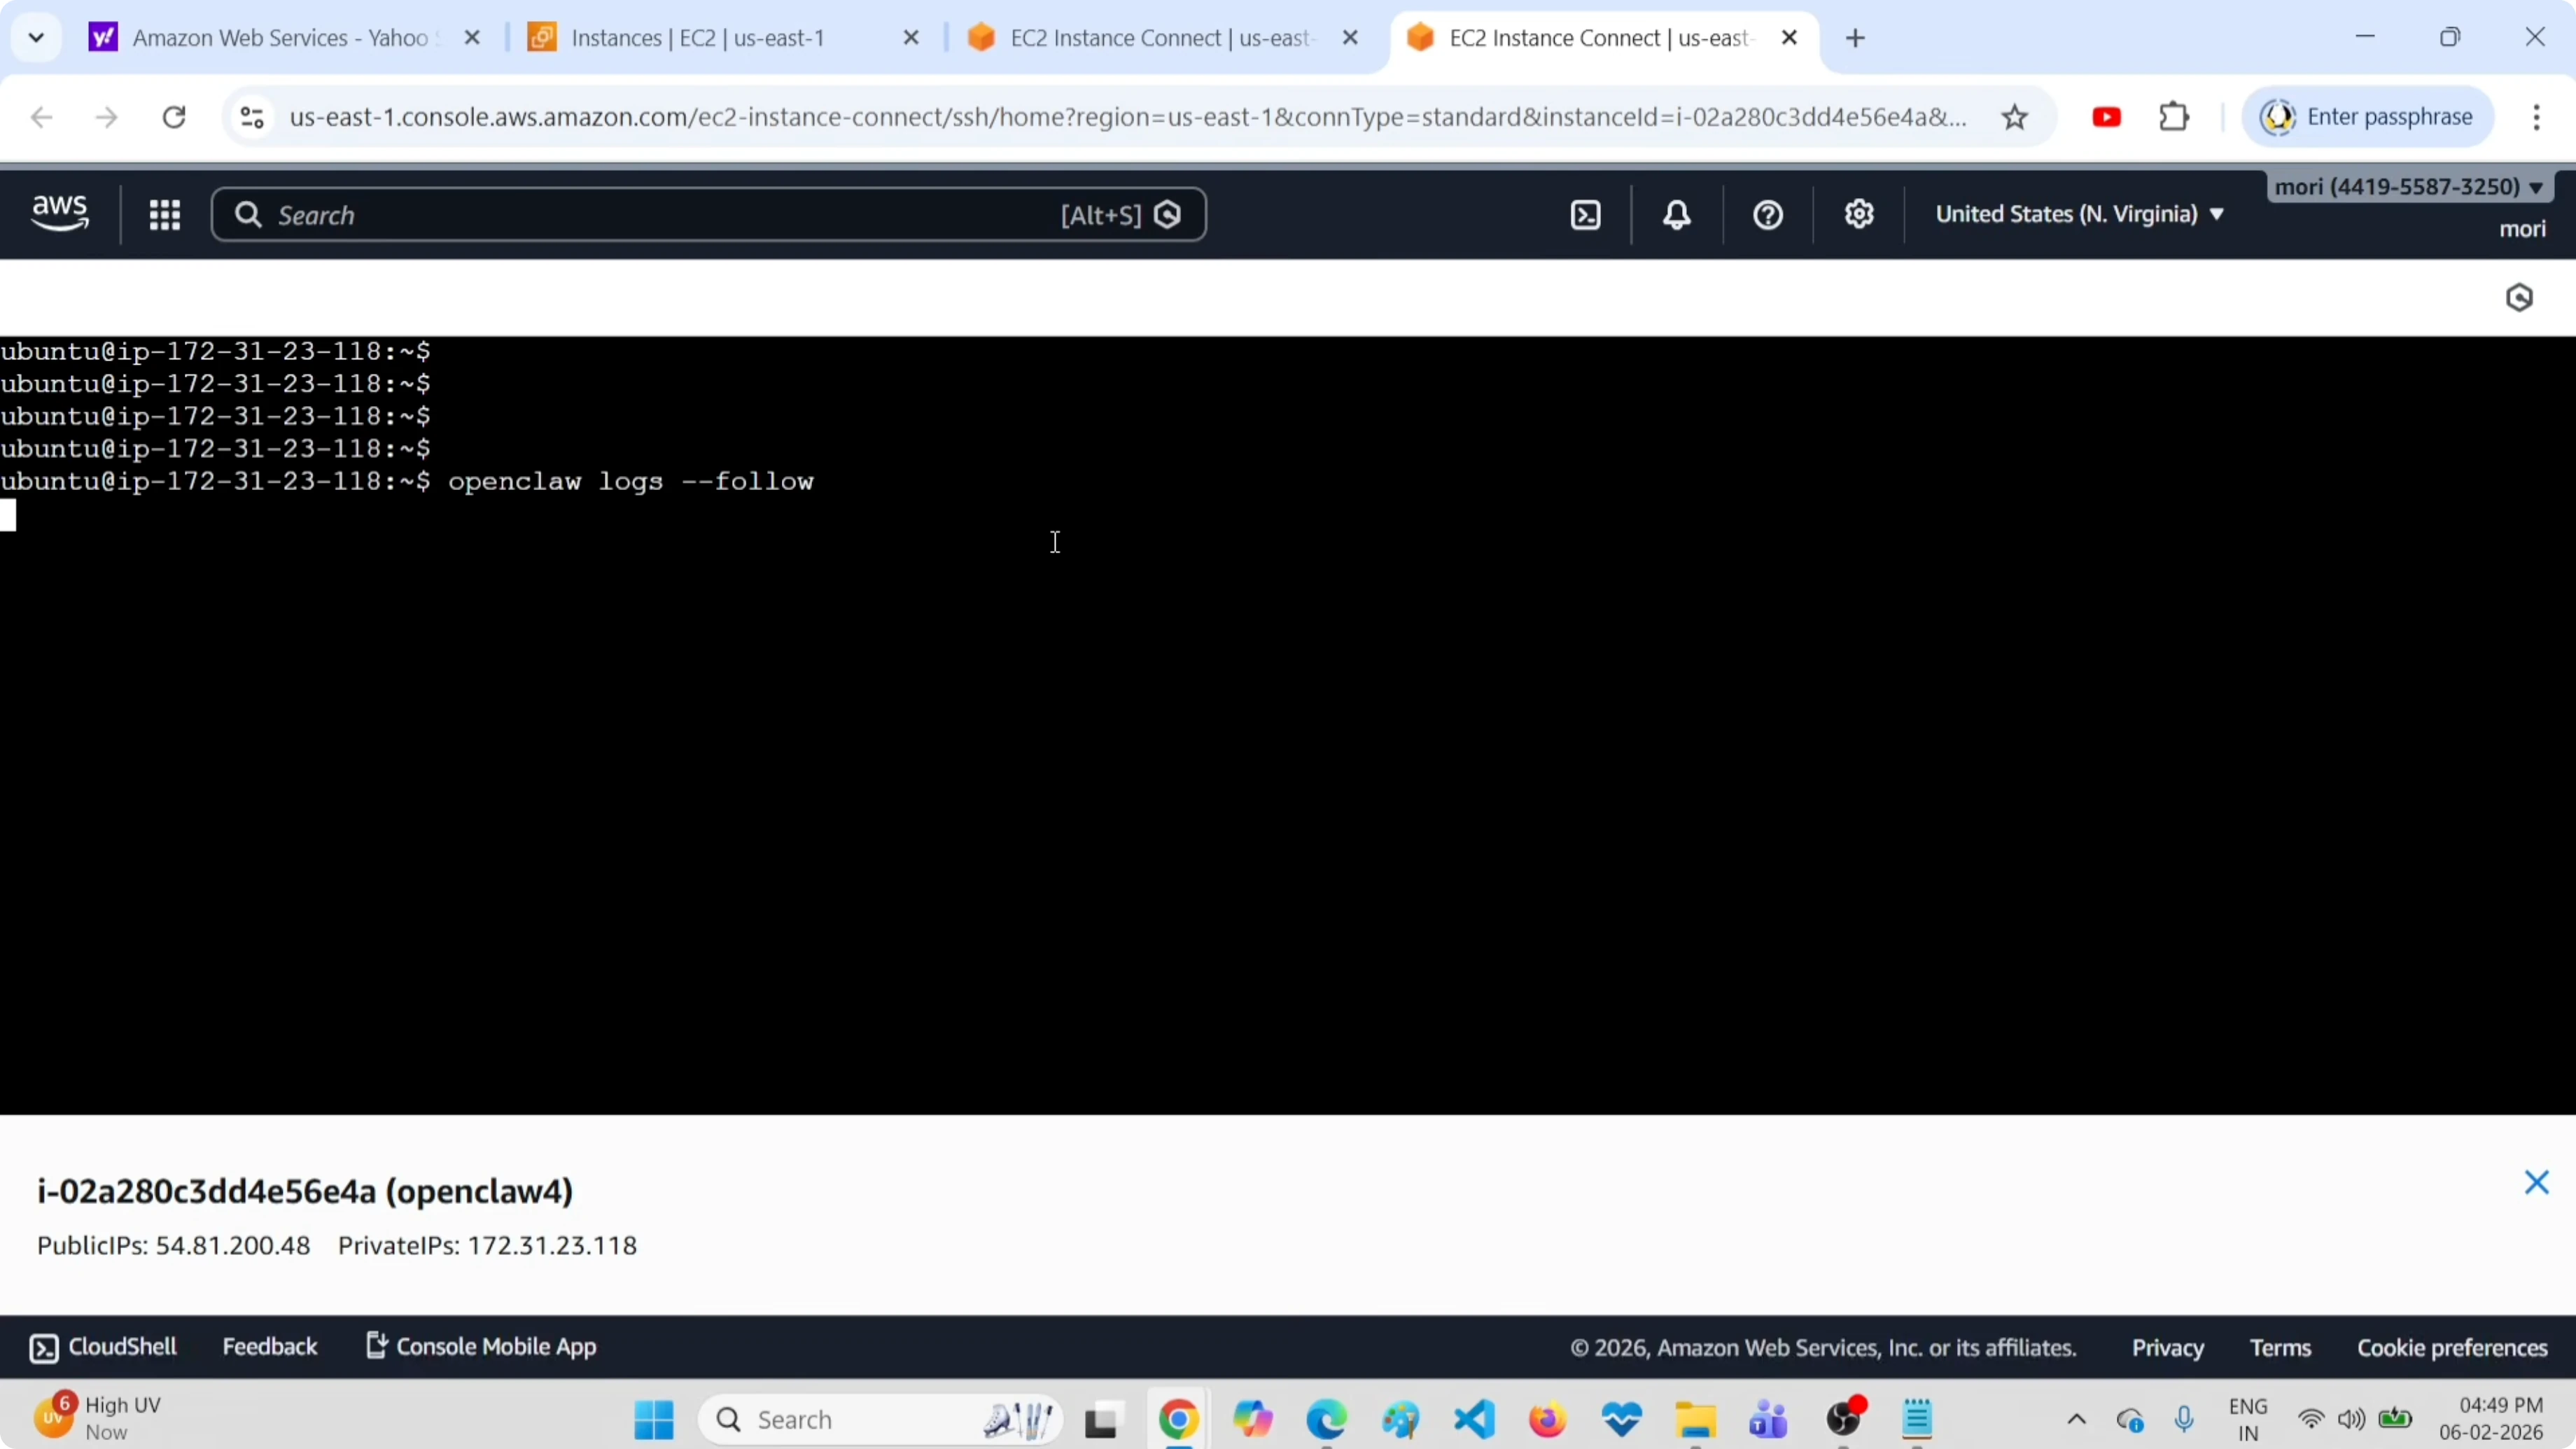Open Paint from the taskbar

(1401, 1420)
